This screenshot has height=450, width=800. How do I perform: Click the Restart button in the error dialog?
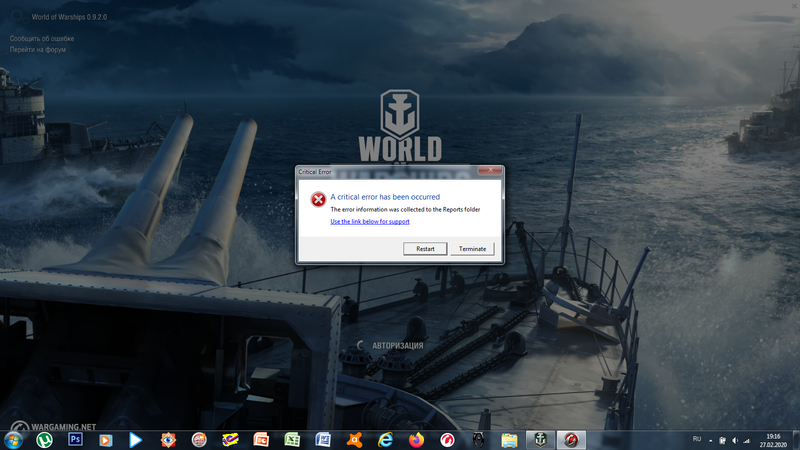click(x=425, y=248)
